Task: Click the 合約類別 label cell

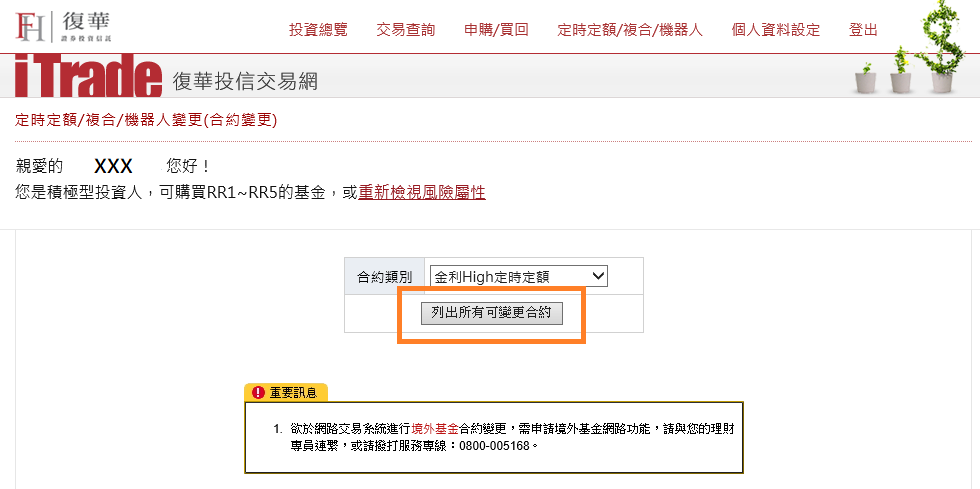Action: (x=384, y=276)
